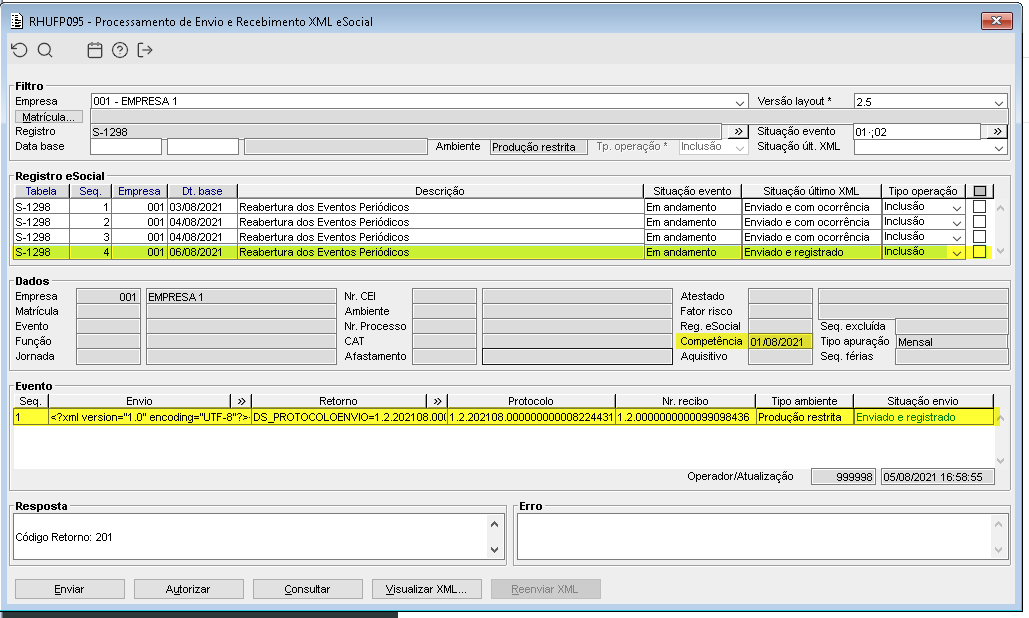Open Tipo operação dropdown in seq 1 row

[957, 207]
